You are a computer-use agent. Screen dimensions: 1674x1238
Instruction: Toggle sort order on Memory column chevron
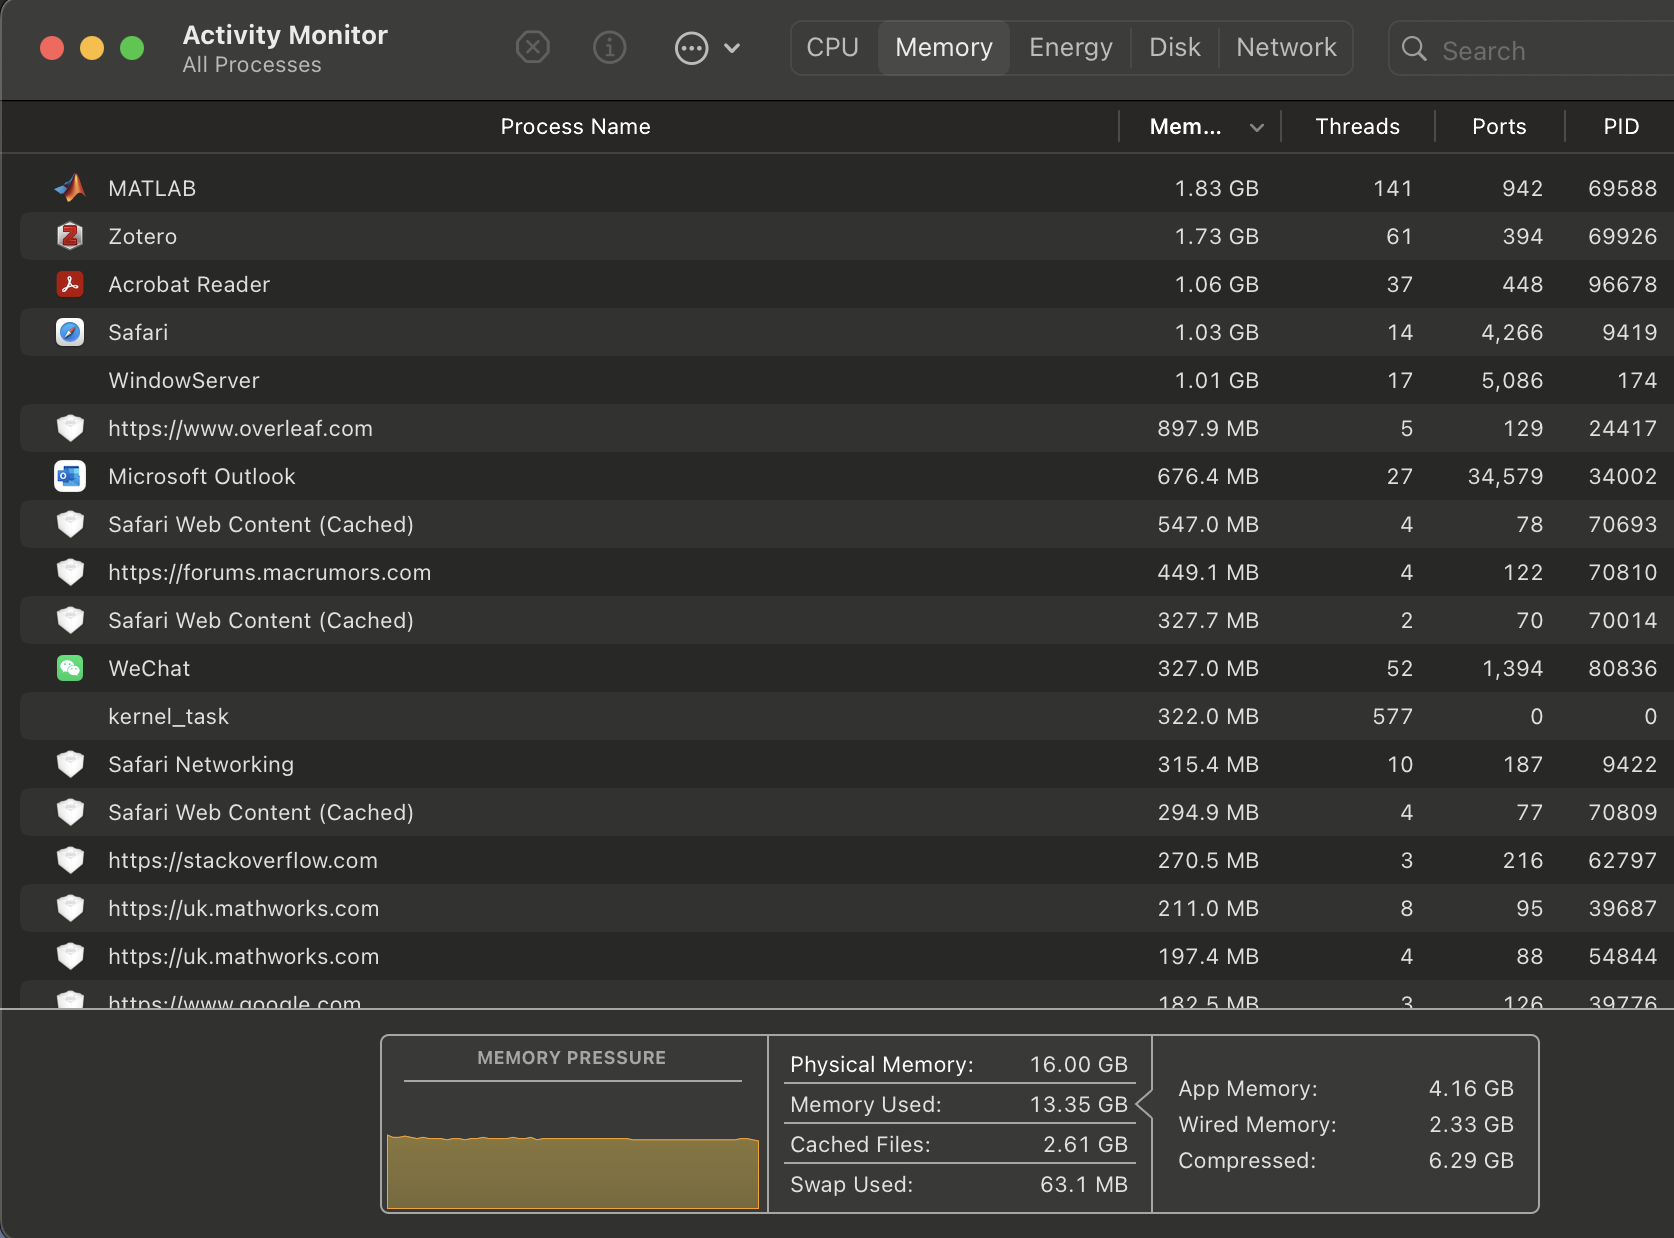click(1257, 127)
